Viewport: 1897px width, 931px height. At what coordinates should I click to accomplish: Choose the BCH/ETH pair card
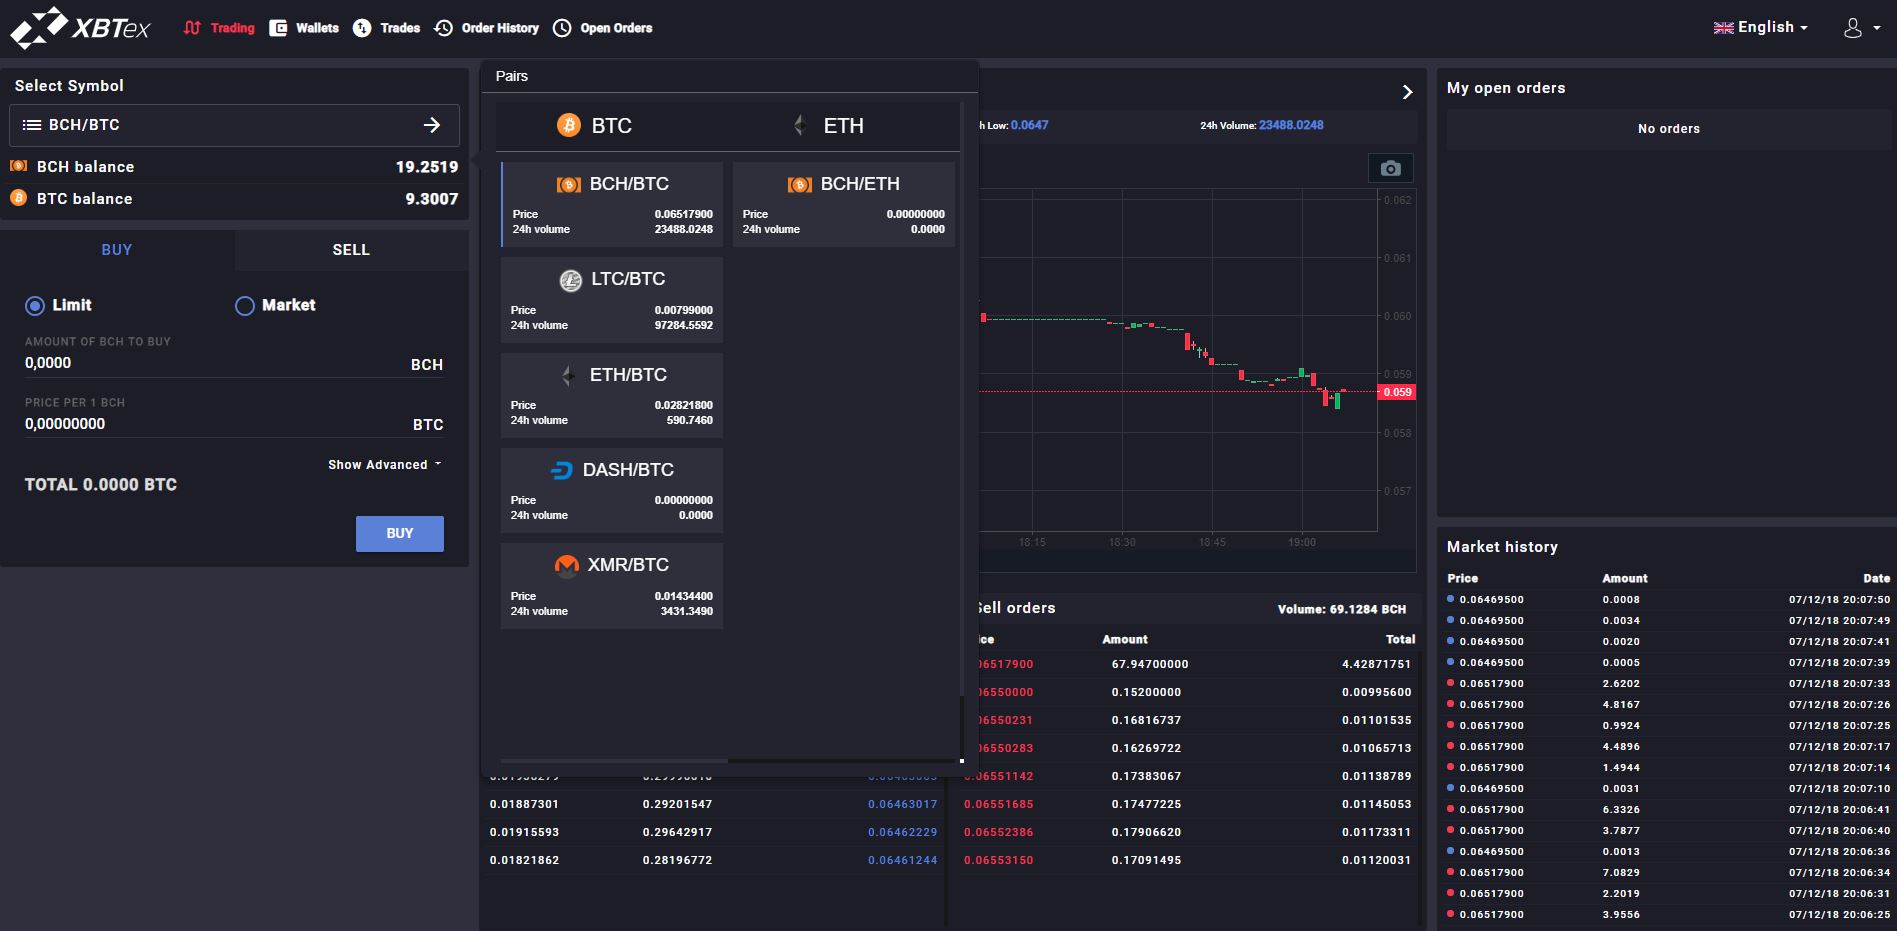[844, 205]
